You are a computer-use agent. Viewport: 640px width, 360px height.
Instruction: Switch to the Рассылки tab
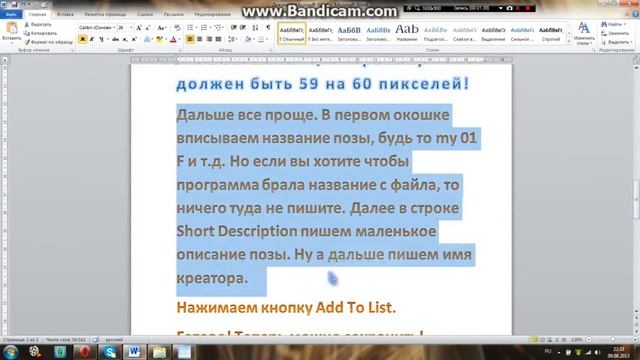(173, 14)
